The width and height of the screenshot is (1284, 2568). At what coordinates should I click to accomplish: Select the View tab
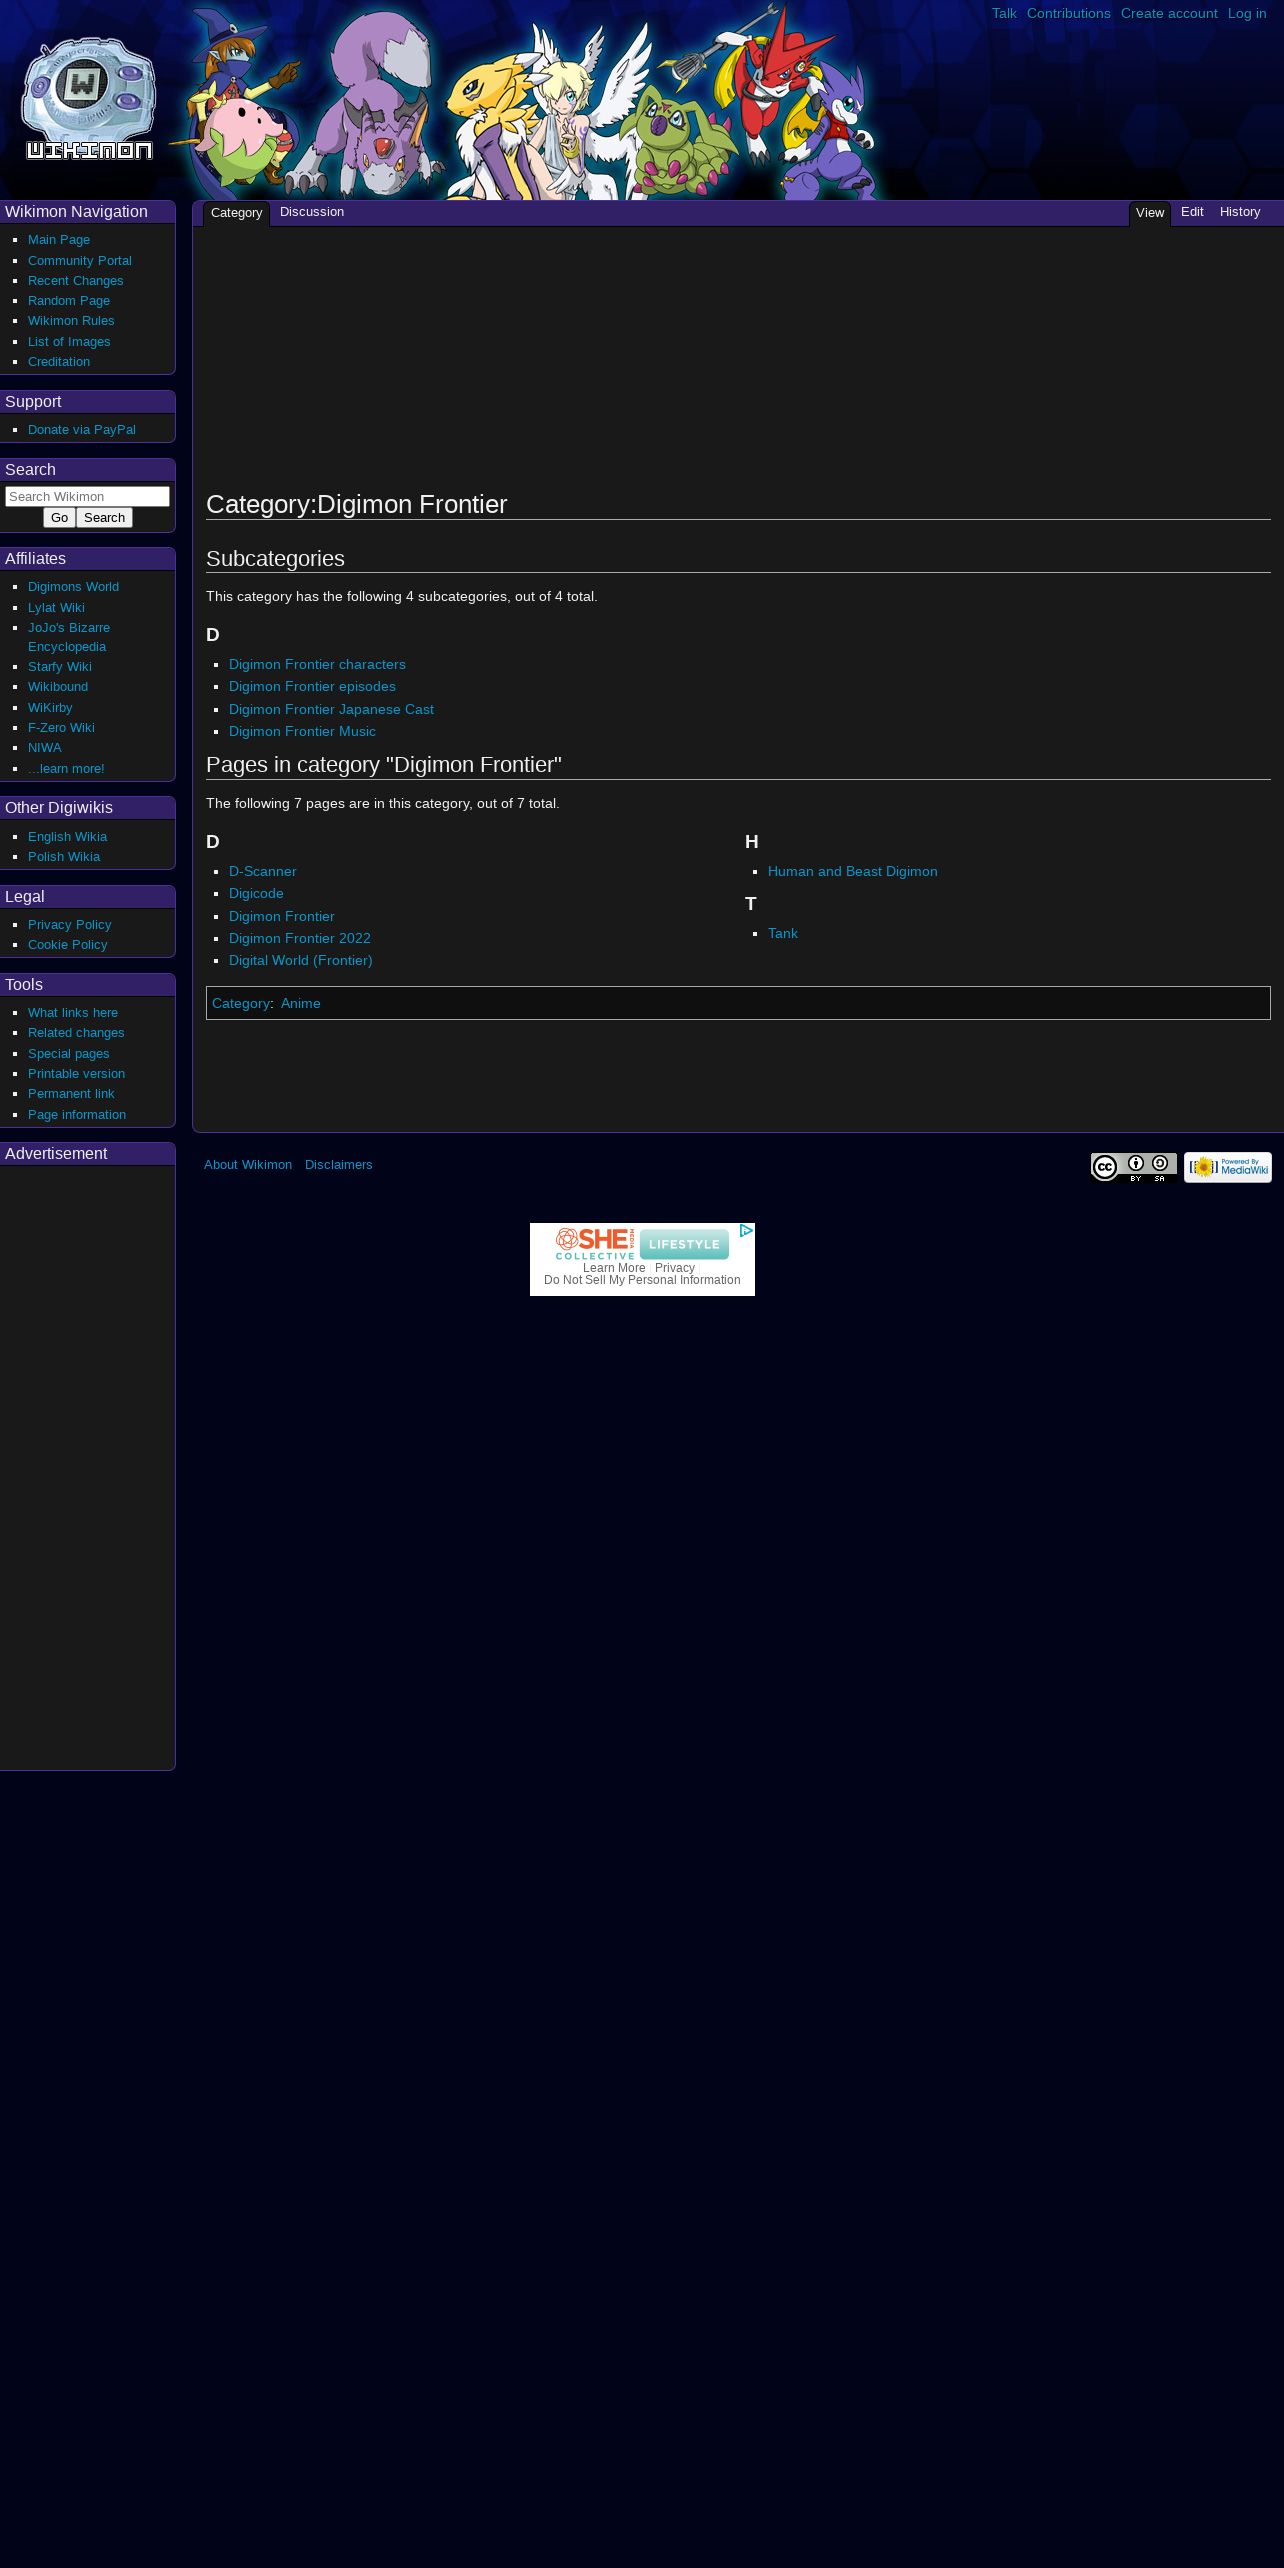click(x=1150, y=213)
